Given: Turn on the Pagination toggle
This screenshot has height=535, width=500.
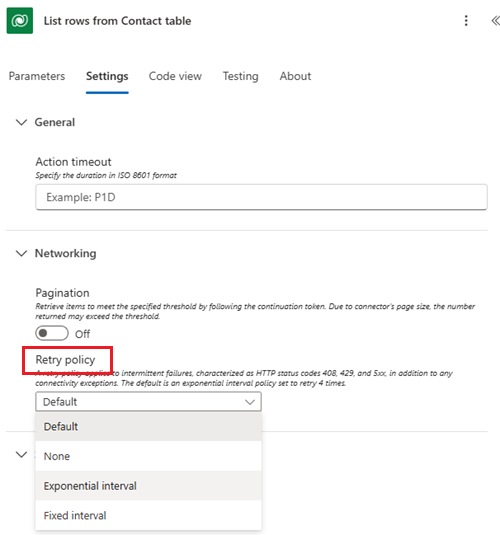Looking at the screenshot, I should pyautogui.click(x=52, y=333).
